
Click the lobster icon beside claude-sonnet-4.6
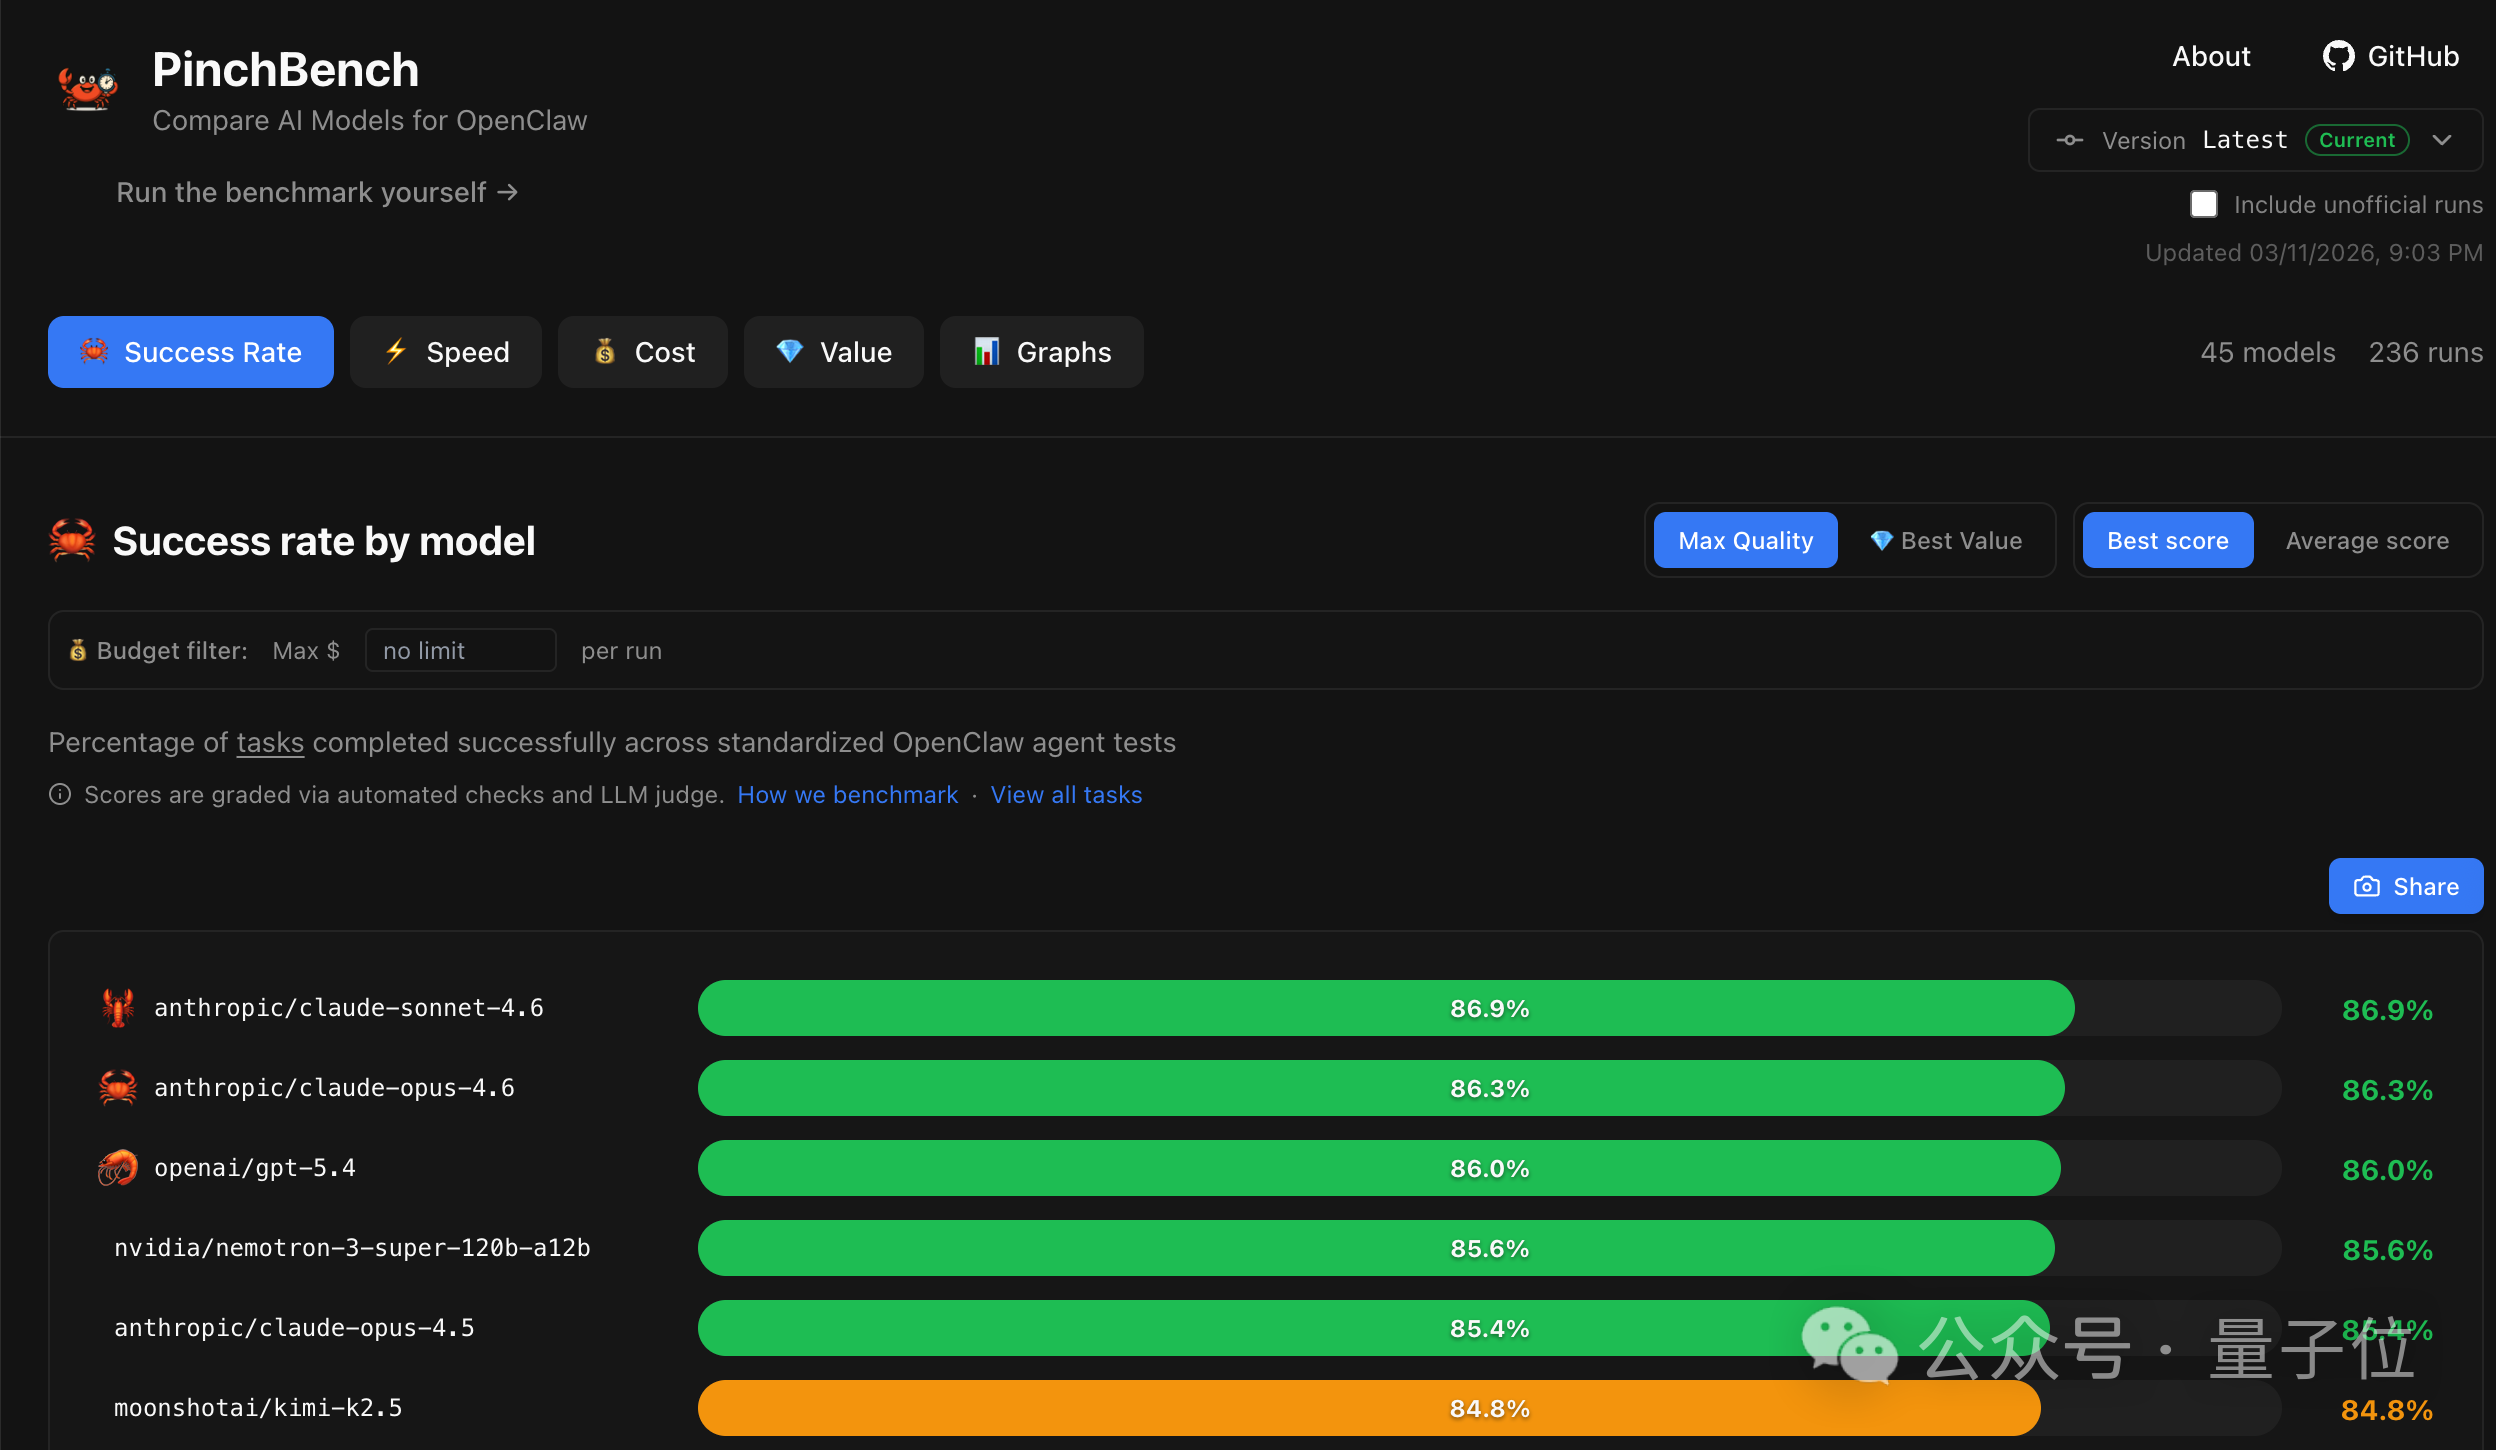pyautogui.click(x=118, y=1007)
